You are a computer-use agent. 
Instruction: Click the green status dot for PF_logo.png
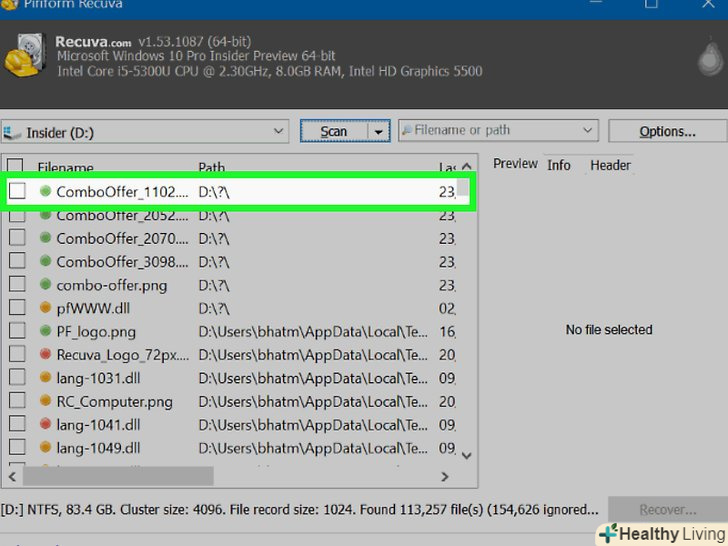[x=45, y=331]
